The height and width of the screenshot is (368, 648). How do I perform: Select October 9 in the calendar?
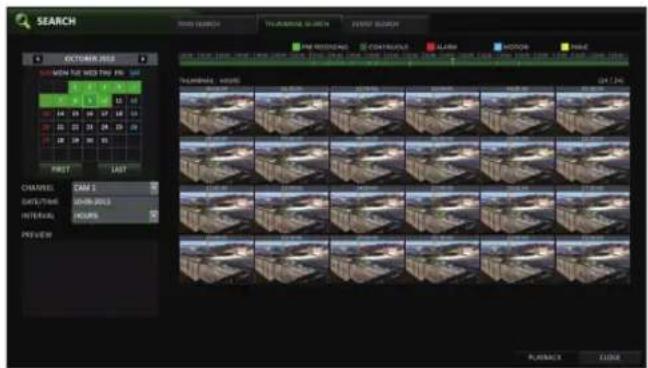click(90, 100)
